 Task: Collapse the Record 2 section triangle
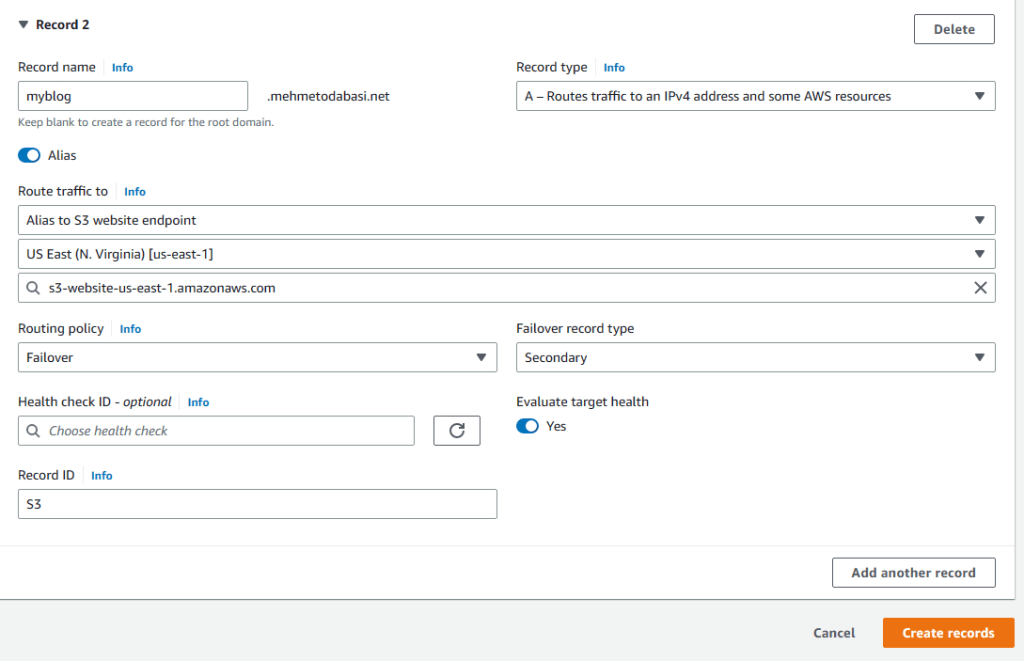pos(23,25)
